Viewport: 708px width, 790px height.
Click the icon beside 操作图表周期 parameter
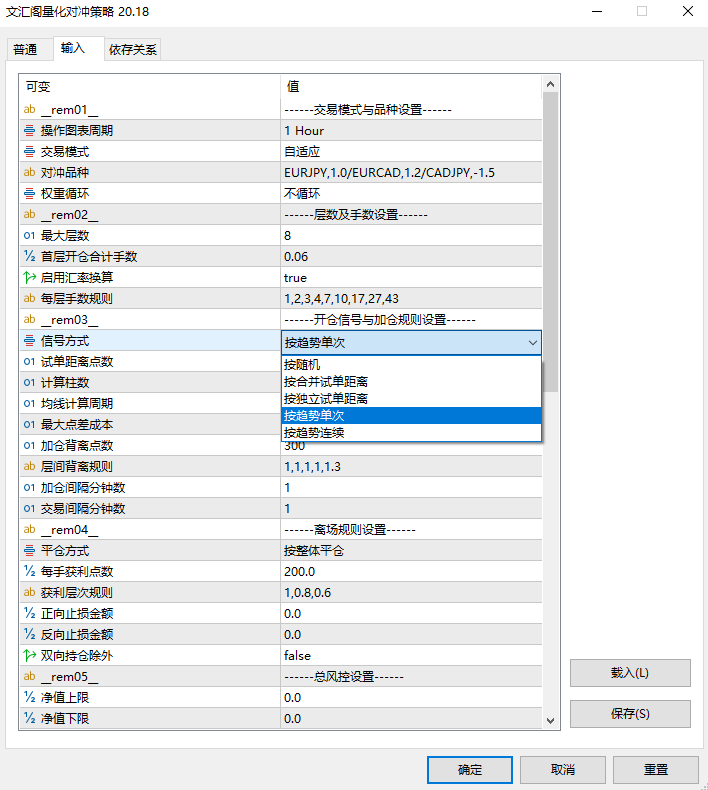[x=29, y=131]
